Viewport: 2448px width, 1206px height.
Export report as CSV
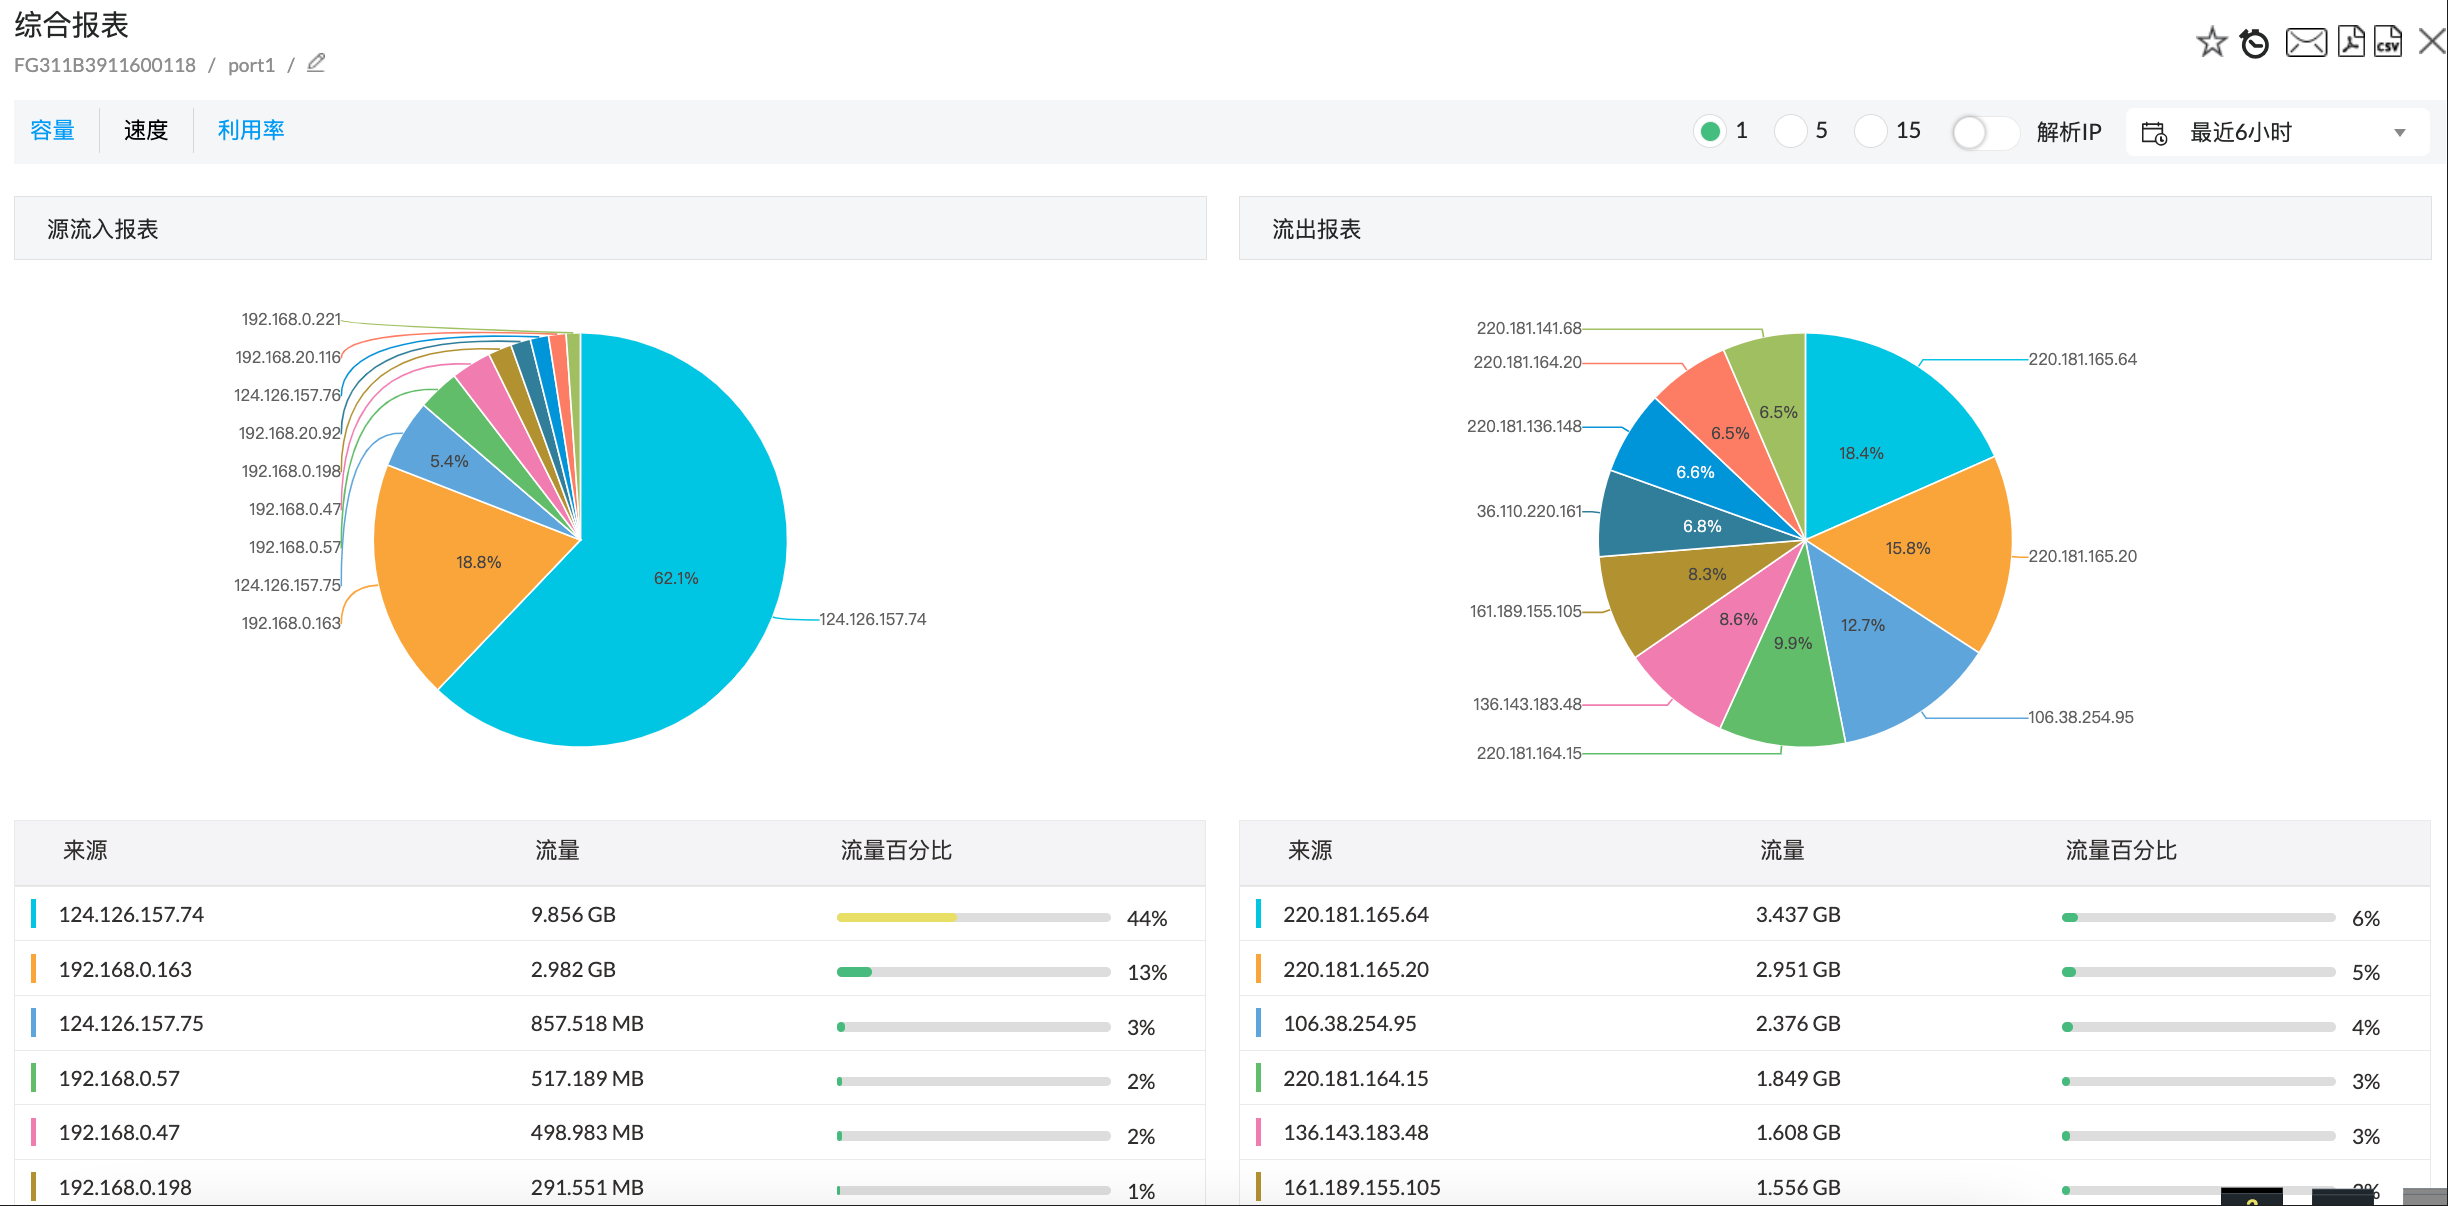click(x=2388, y=42)
